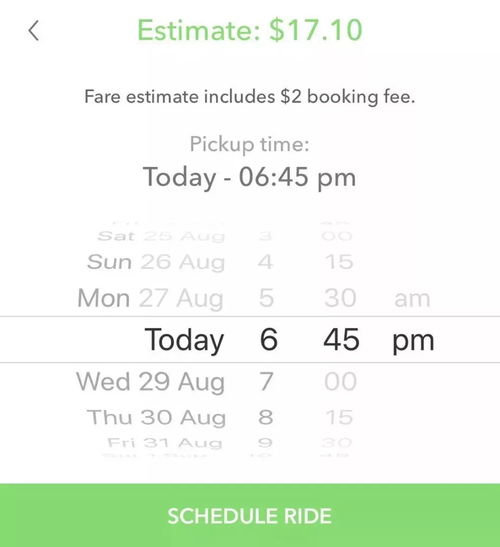Choose Sun 26 Aug date row
500x547 pixels.
tap(156, 262)
